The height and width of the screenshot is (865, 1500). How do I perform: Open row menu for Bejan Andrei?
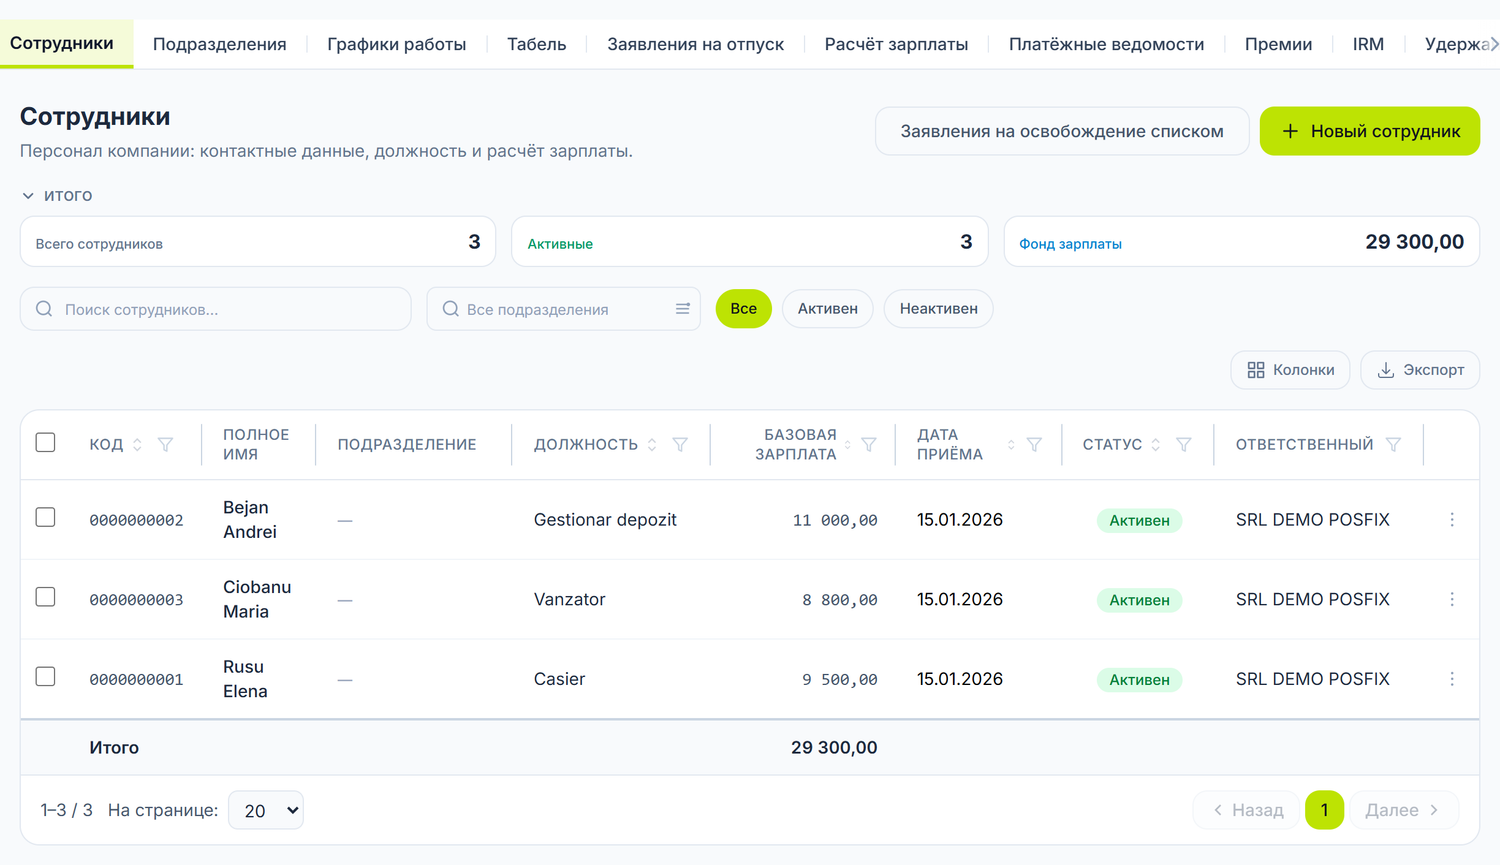coord(1452,520)
